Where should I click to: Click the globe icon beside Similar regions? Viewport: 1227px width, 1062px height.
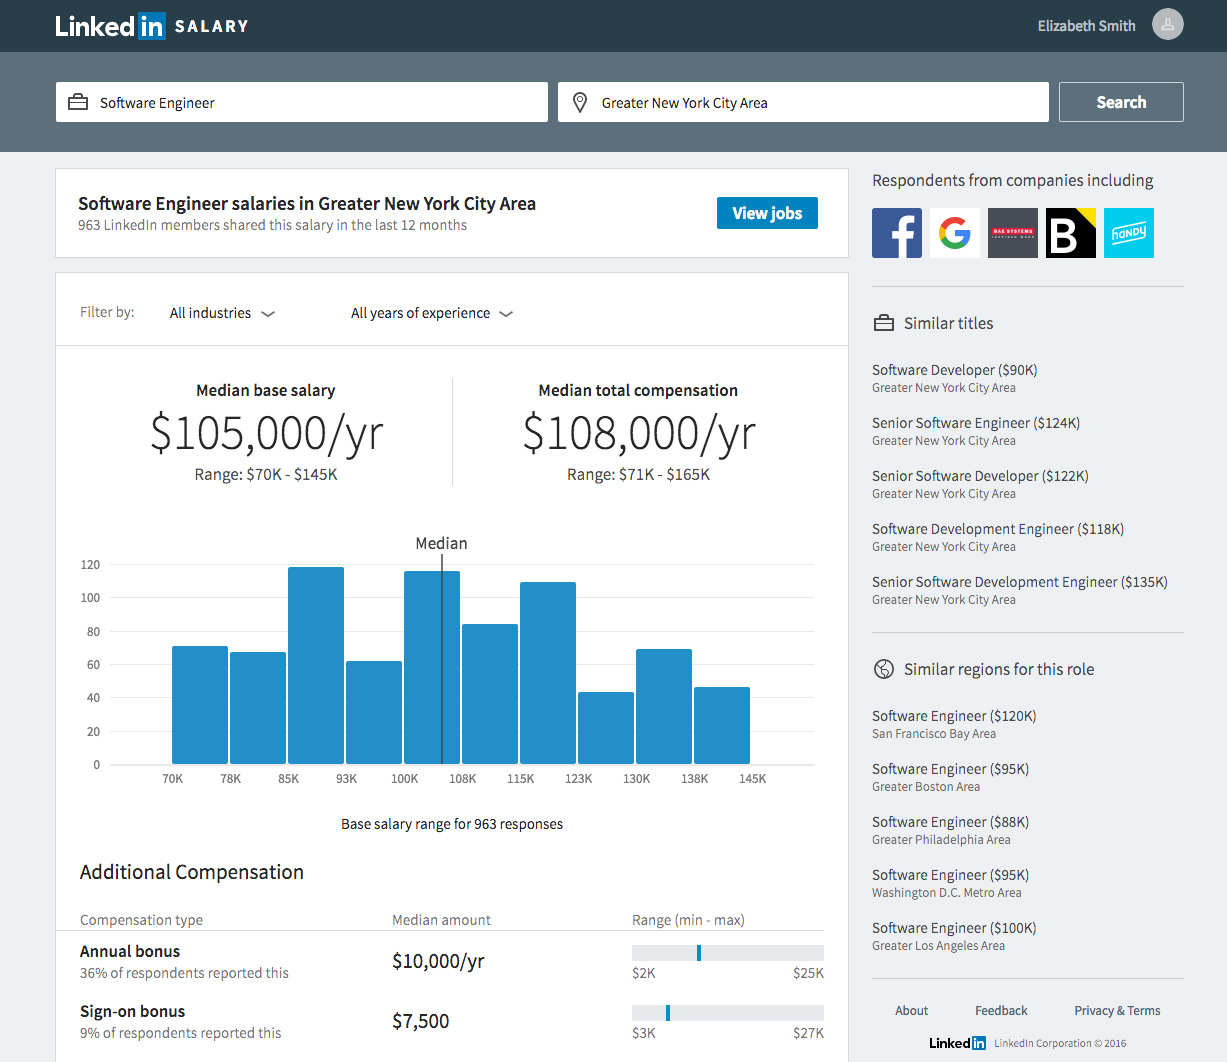[x=884, y=669]
